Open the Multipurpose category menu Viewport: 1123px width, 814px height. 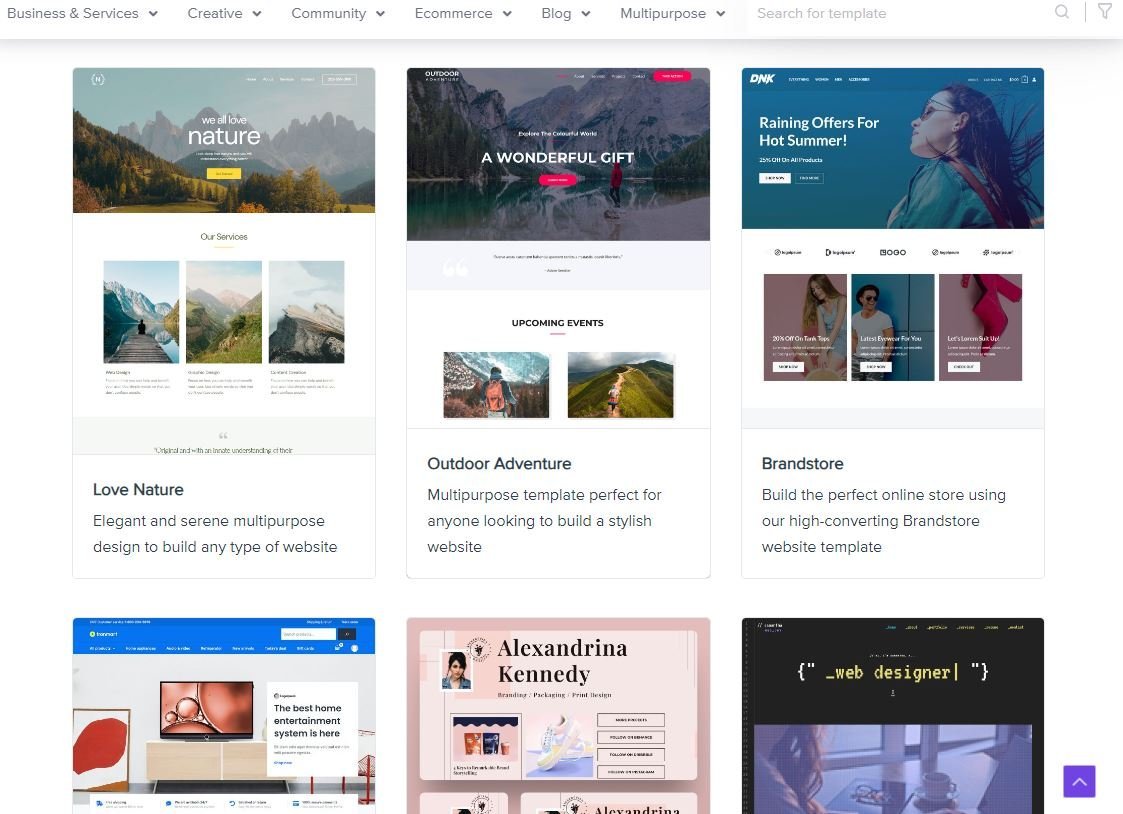click(672, 14)
